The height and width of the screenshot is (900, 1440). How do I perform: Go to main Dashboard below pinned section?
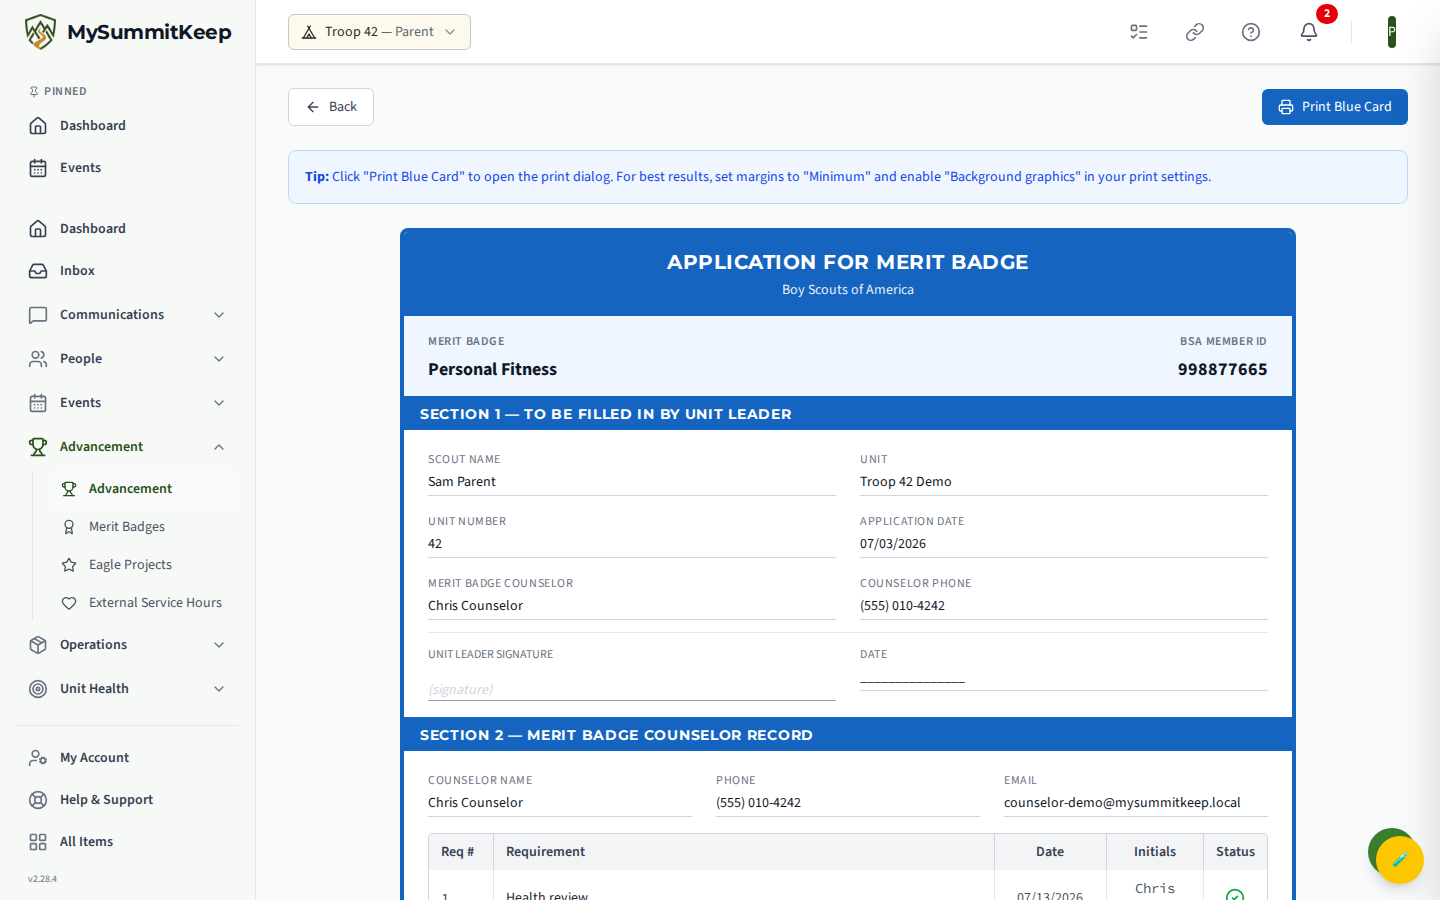(128, 228)
